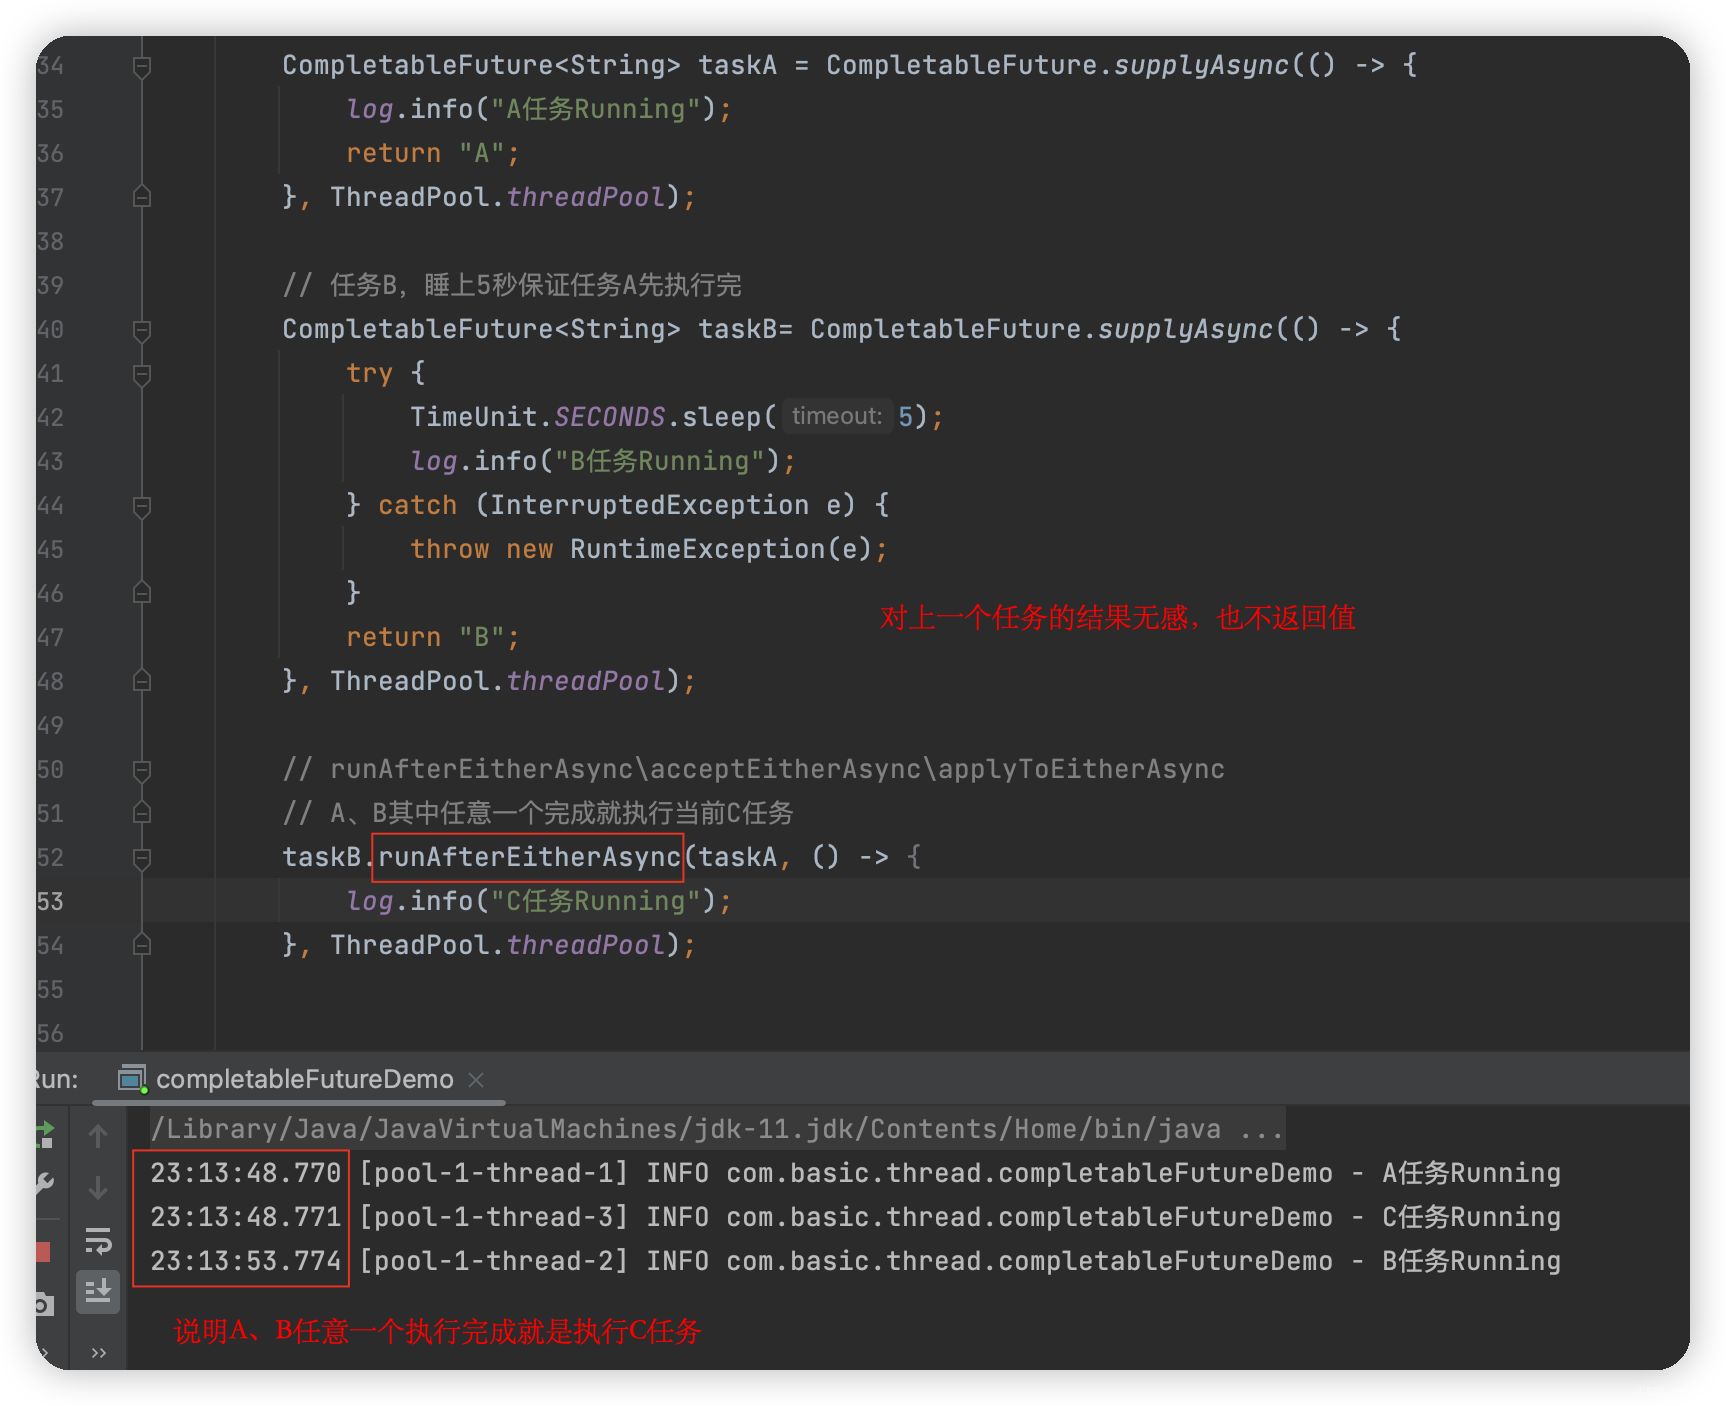Click the 'timeout:' inlay hint in sleep call

pyautogui.click(x=837, y=416)
